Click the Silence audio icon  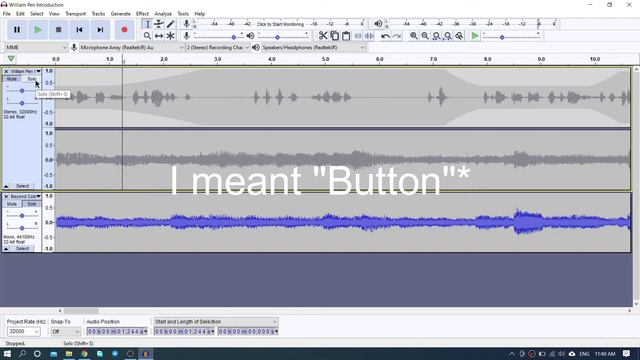pyautogui.click(x=369, y=36)
